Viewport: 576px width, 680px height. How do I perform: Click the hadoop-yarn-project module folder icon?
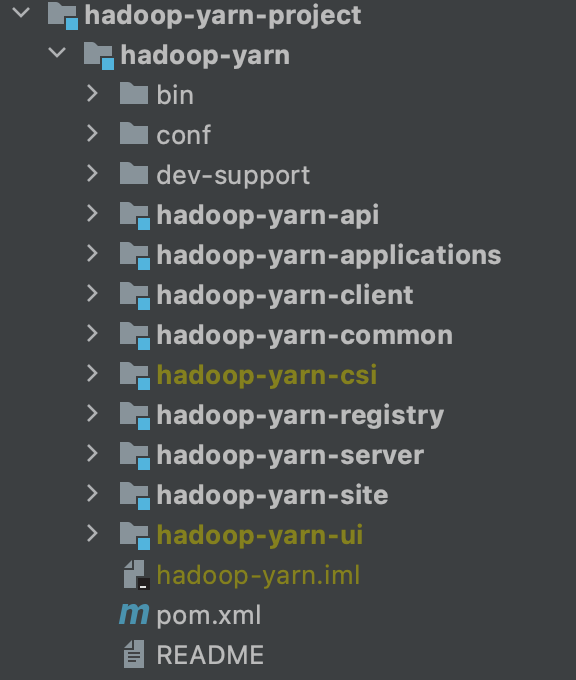click(x=63, y=16)
